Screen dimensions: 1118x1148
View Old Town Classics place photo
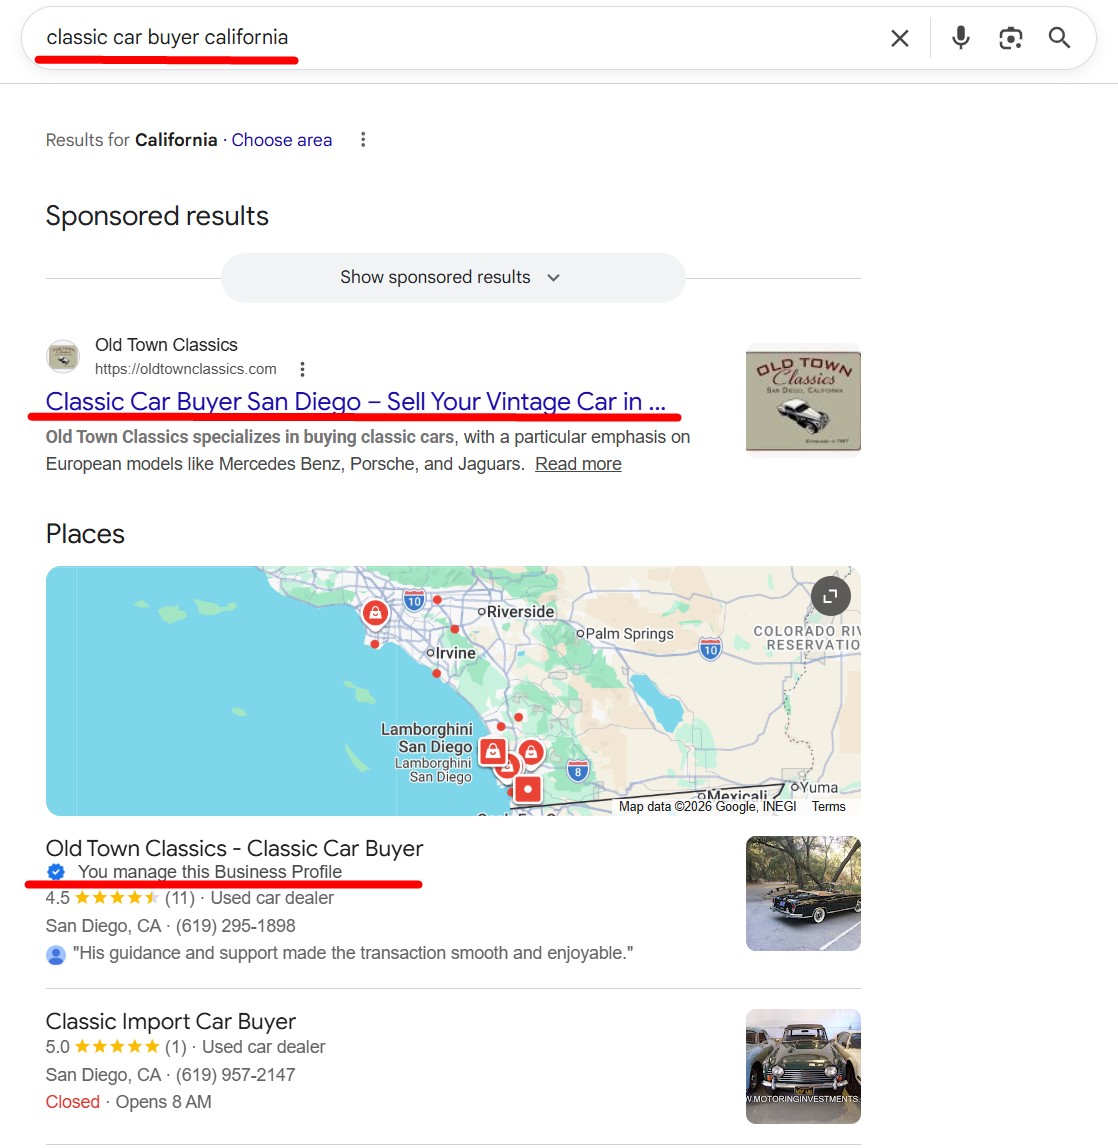point(803,893)
